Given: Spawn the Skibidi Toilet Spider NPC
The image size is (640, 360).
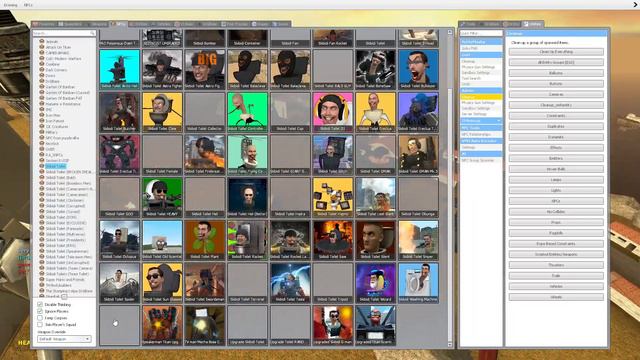Looking at the screenshot, I should coord(119,282).
